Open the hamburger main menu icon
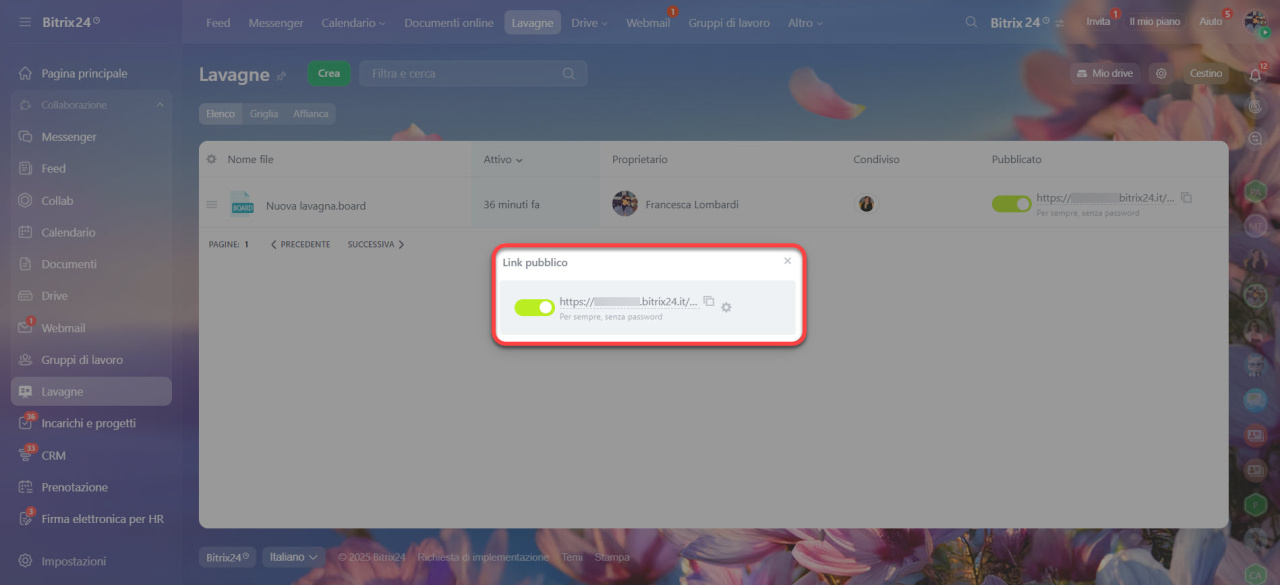The height and width of the screenshot is (585, 1280). [x=25, y=22]
